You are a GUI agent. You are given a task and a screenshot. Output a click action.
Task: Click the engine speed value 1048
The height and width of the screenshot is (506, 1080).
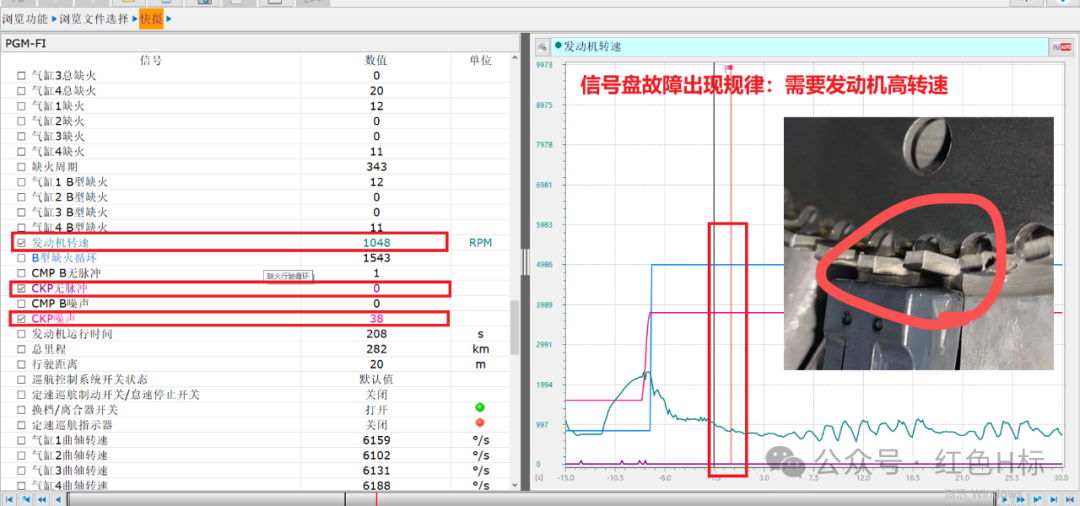(376, 243)
